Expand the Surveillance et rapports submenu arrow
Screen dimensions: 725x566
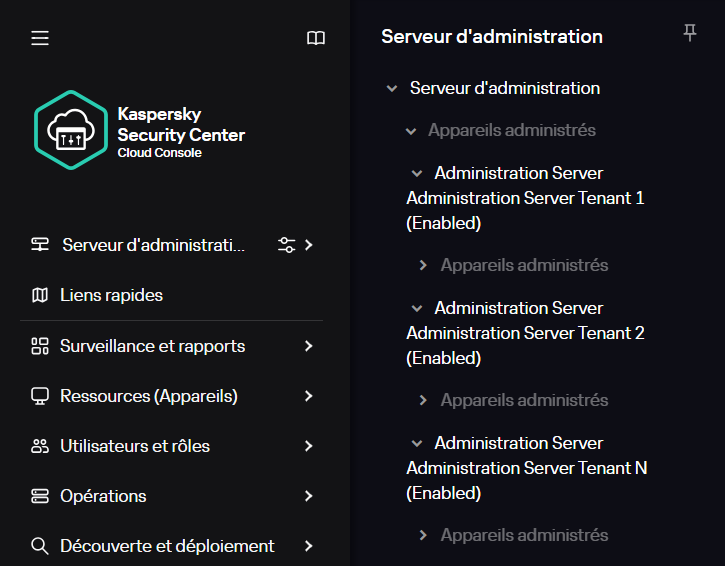point(309,346)
